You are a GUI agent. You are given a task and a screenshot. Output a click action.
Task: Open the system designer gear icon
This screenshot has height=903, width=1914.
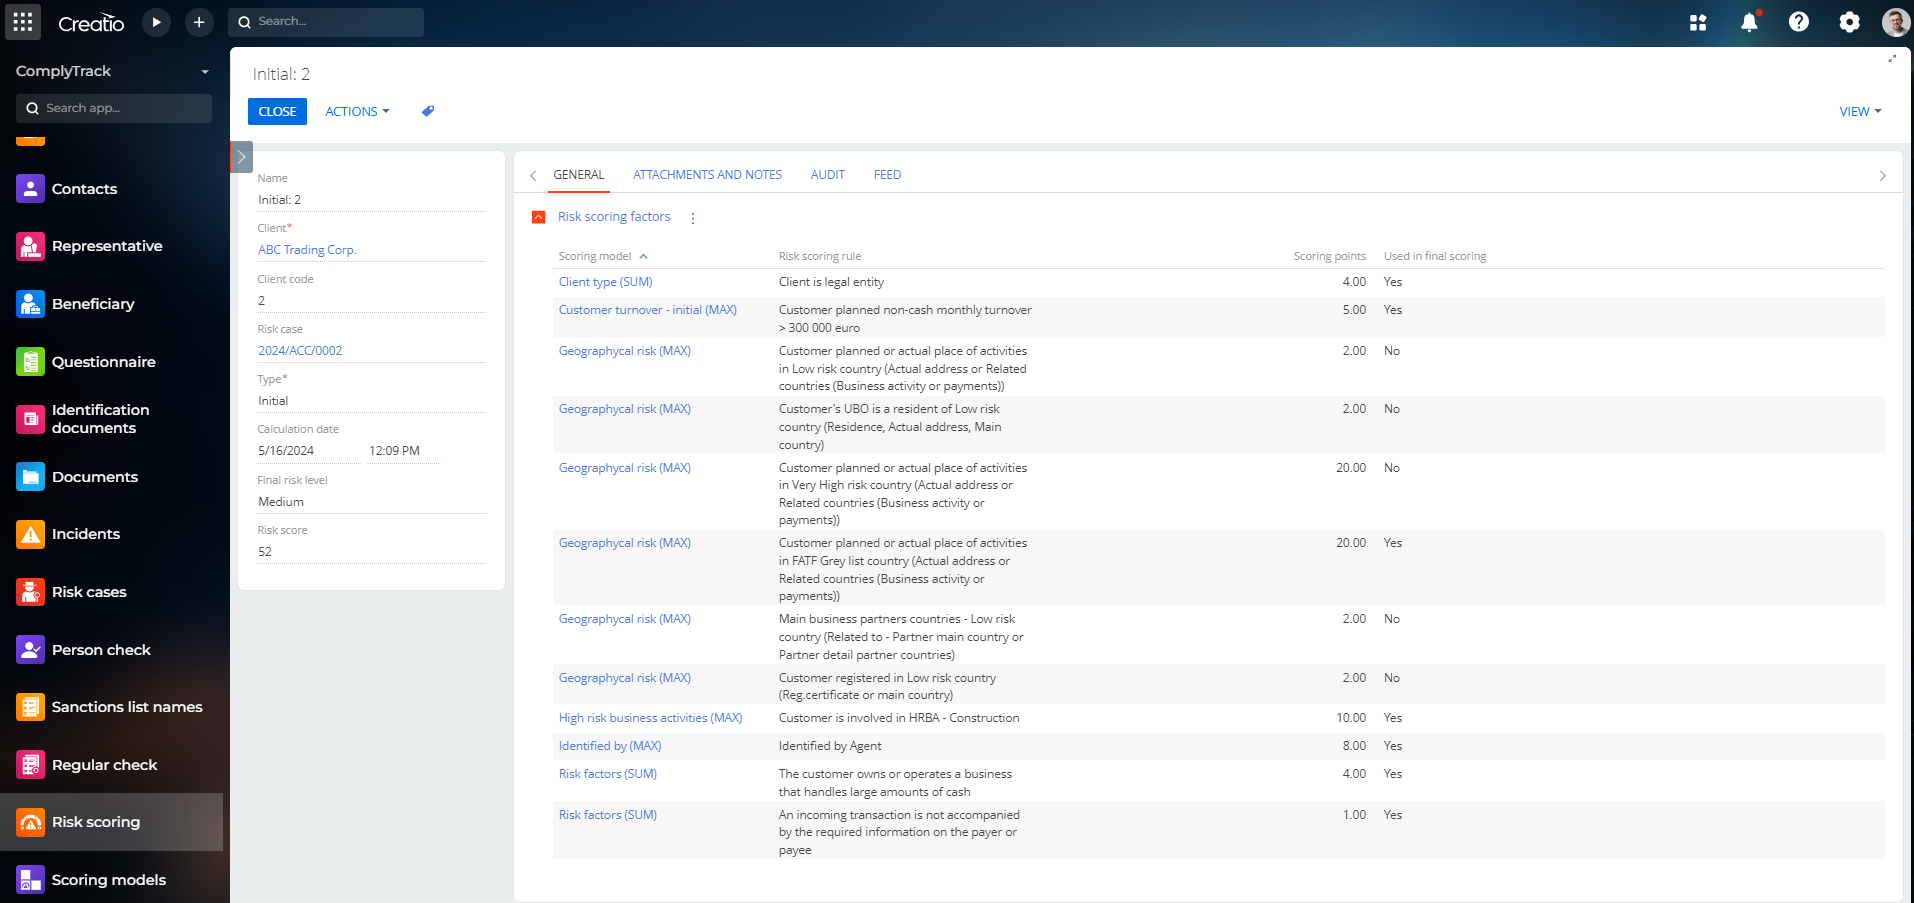click(x=1849, y=22)
